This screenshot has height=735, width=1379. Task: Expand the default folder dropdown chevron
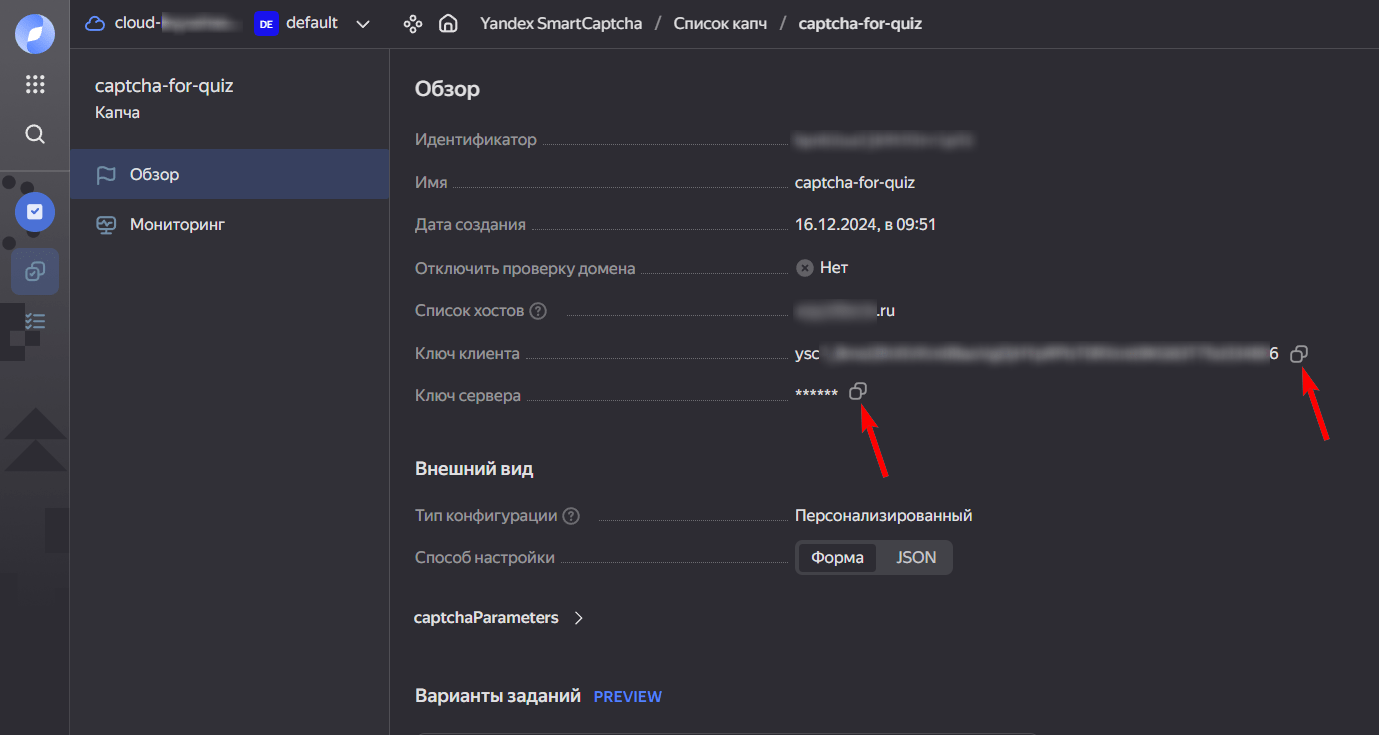click(x=362, y=23)
